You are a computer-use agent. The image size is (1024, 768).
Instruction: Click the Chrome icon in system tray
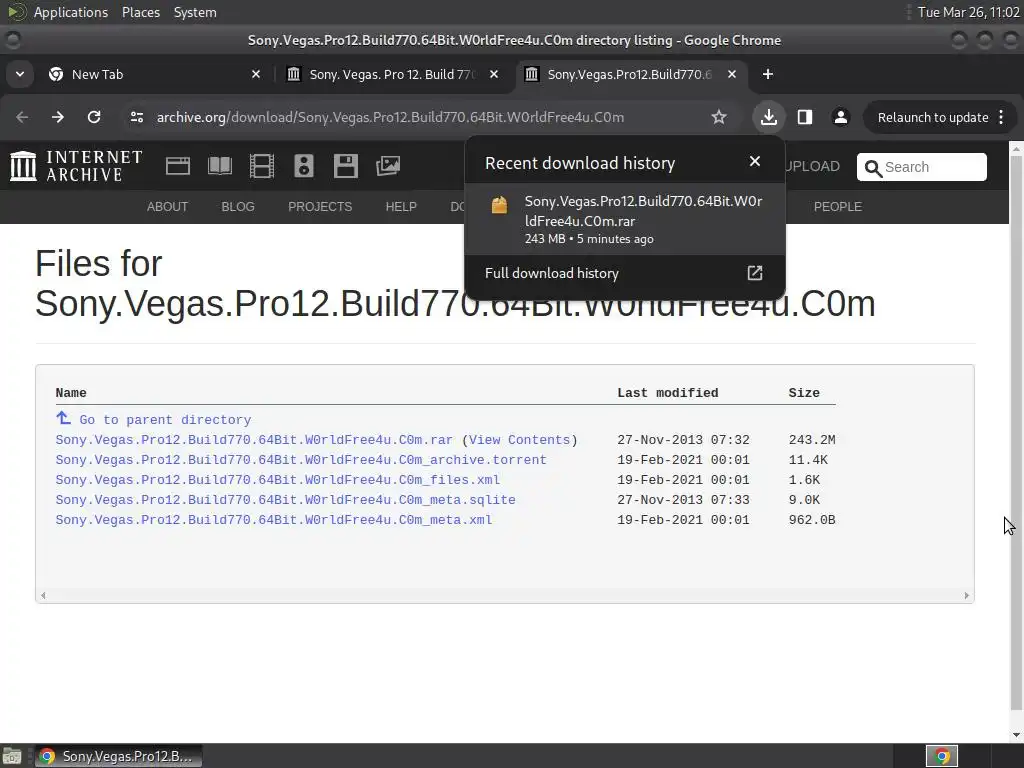point(942,756)
